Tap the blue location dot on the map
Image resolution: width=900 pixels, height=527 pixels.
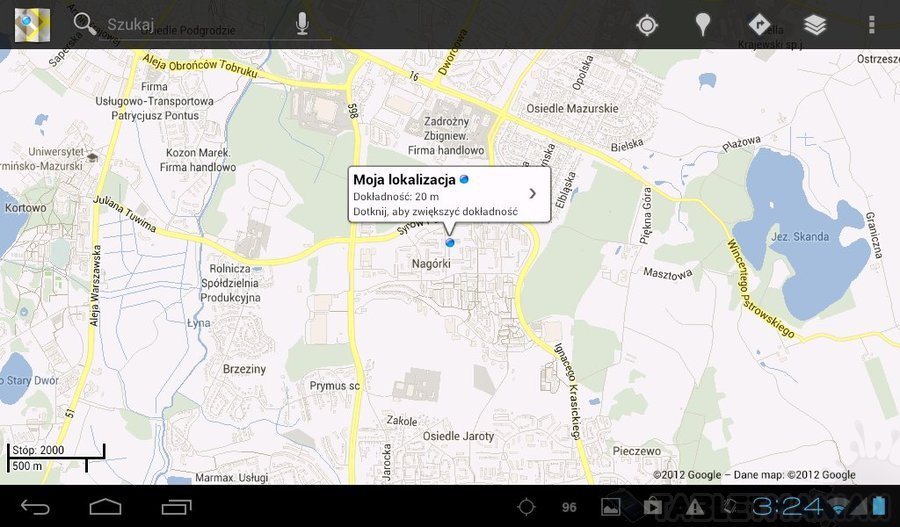coord(449,243)
